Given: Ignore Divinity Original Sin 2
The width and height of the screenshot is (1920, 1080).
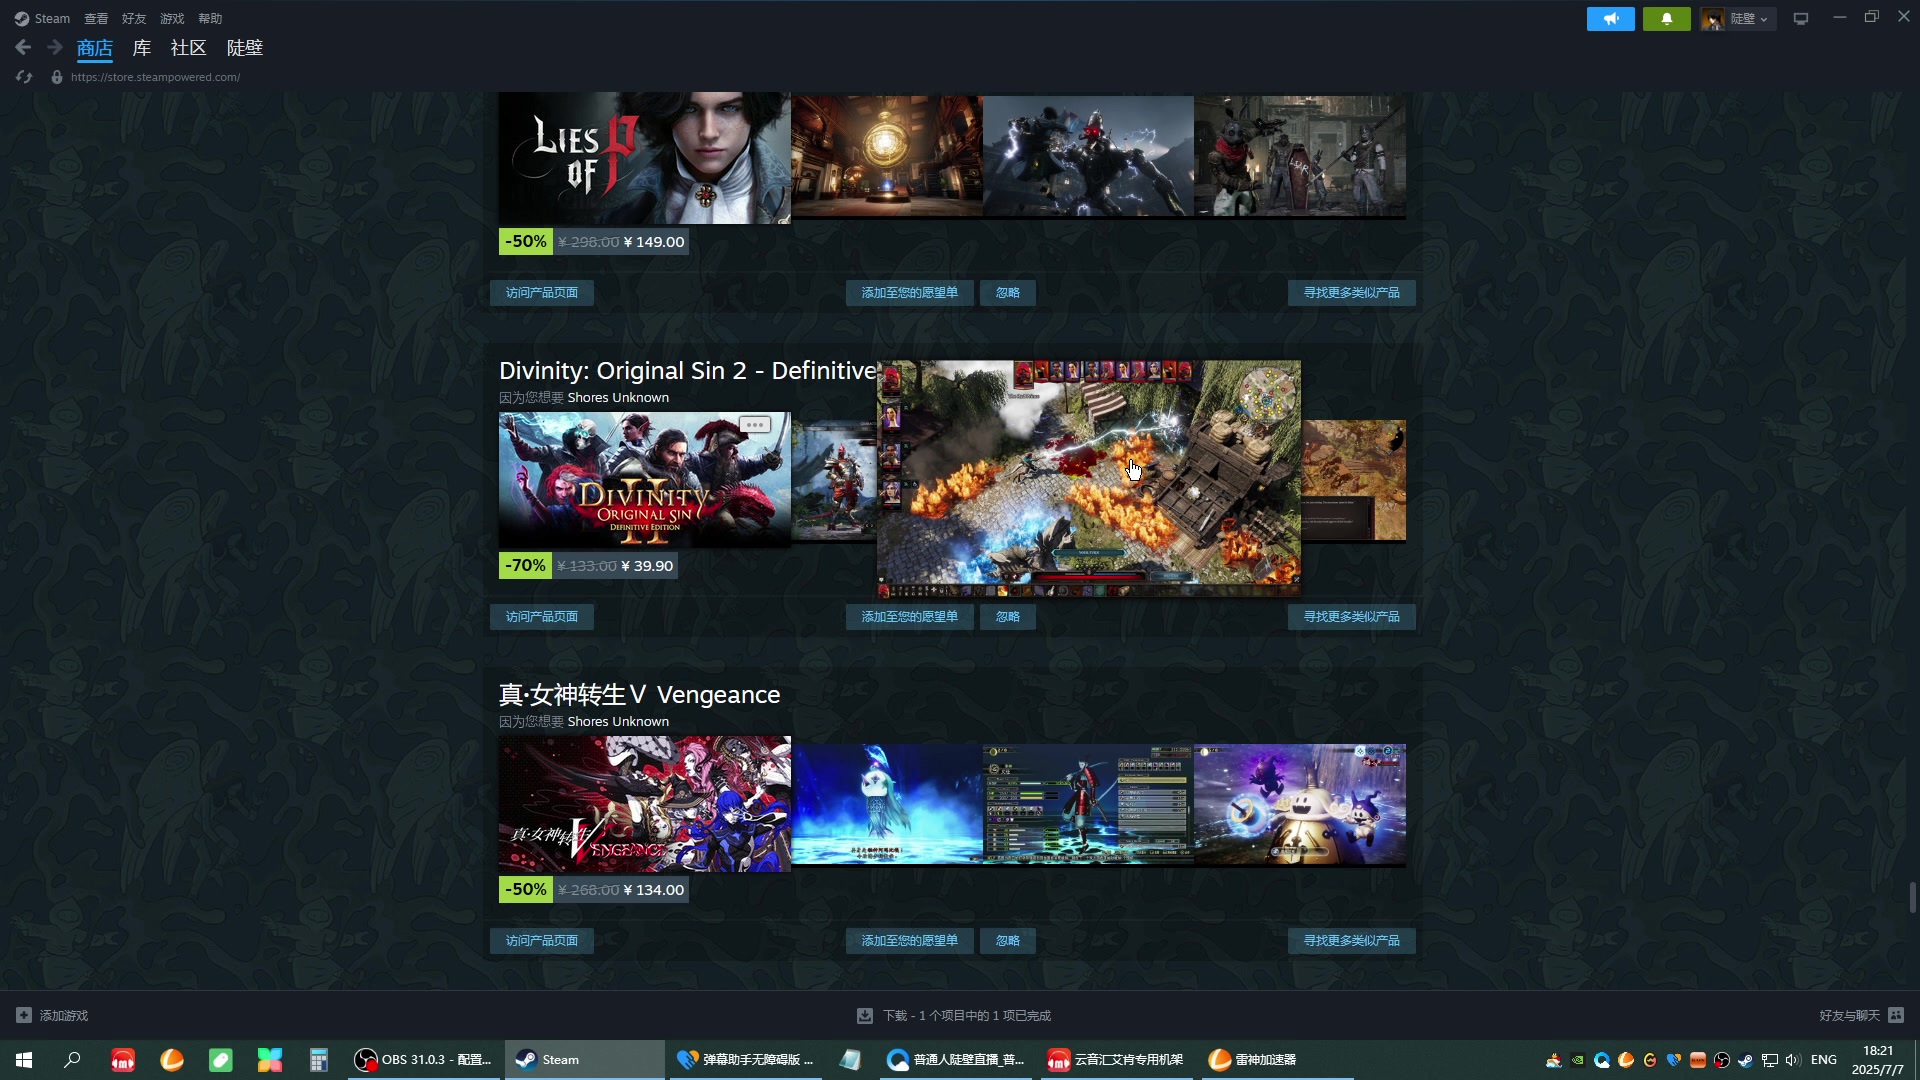Looking at the screenshot, I should 1008,617.
